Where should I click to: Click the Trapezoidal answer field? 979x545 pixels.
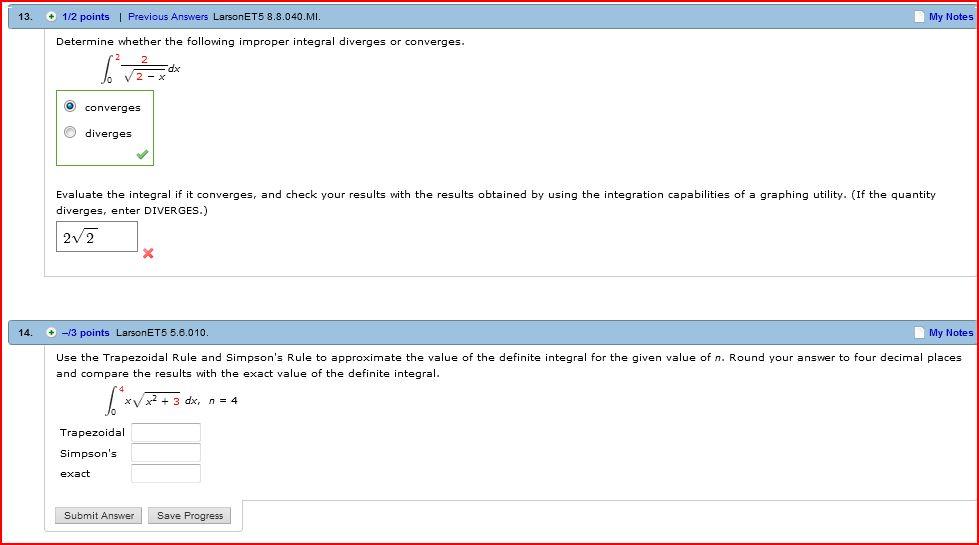166,433
